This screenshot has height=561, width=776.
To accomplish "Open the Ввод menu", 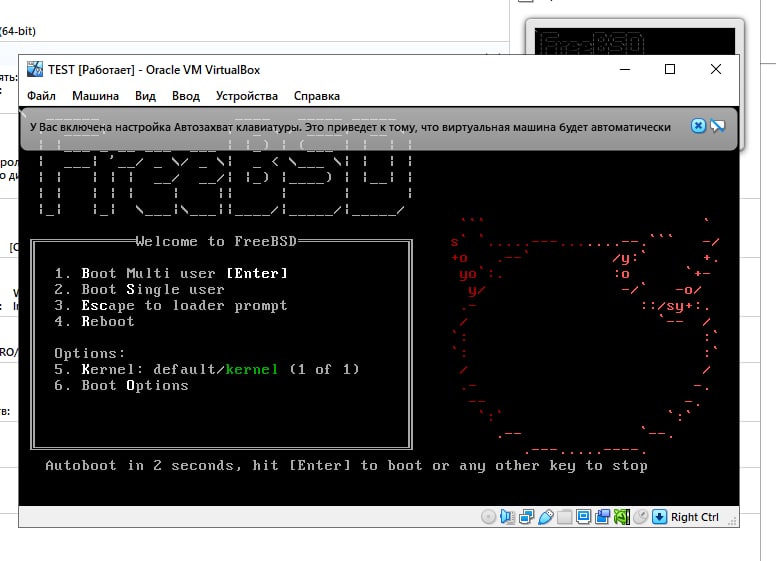I will point(186,96).
